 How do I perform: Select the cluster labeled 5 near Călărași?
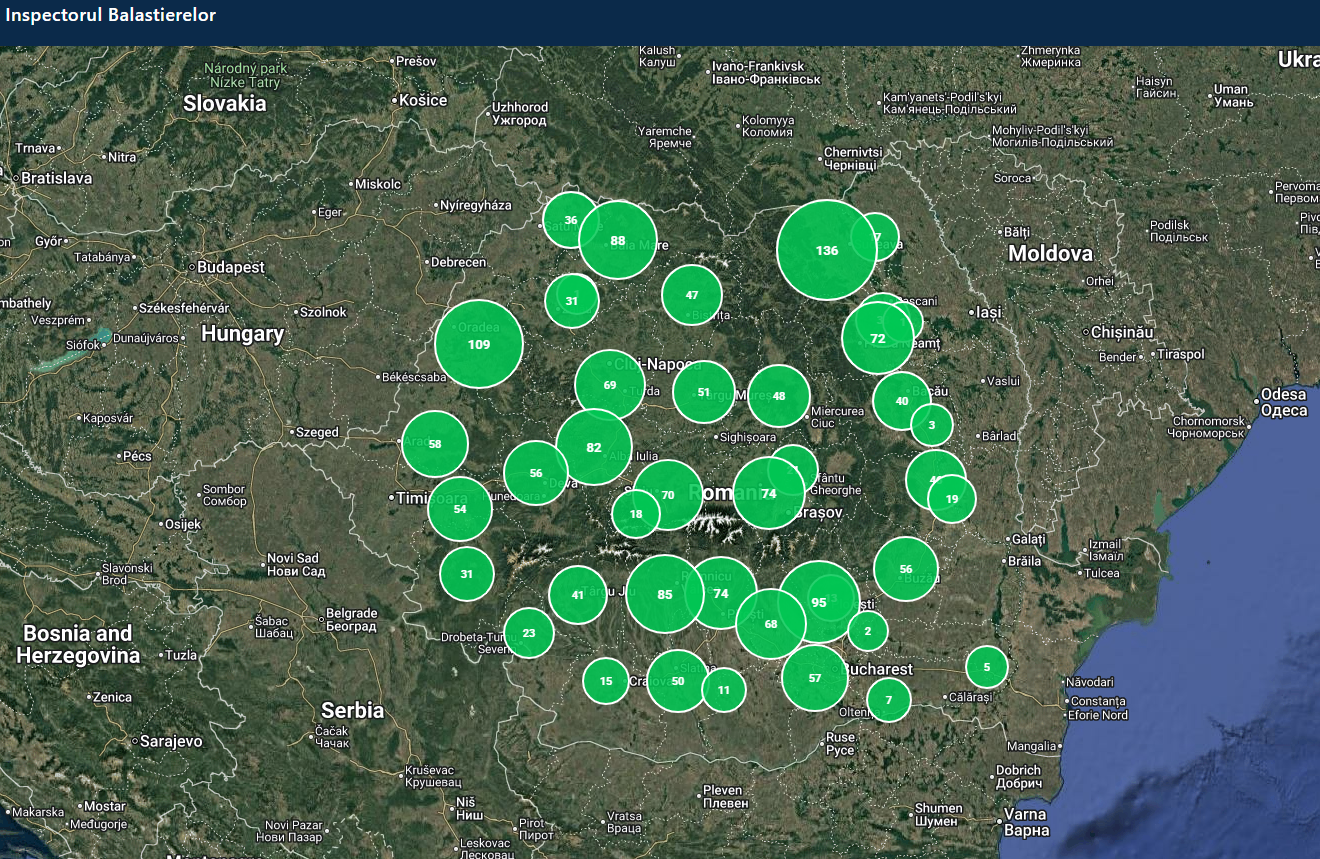coord(987,667)
